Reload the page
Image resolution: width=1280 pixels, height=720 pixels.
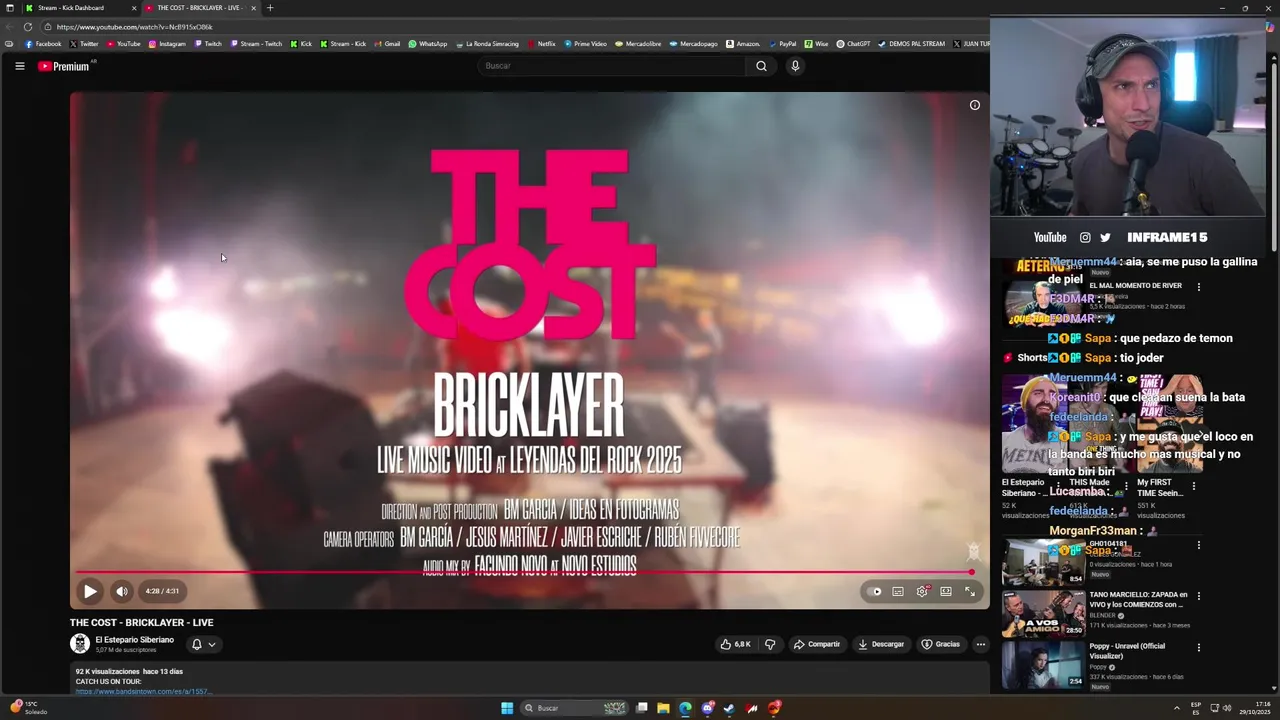[28, 27]
